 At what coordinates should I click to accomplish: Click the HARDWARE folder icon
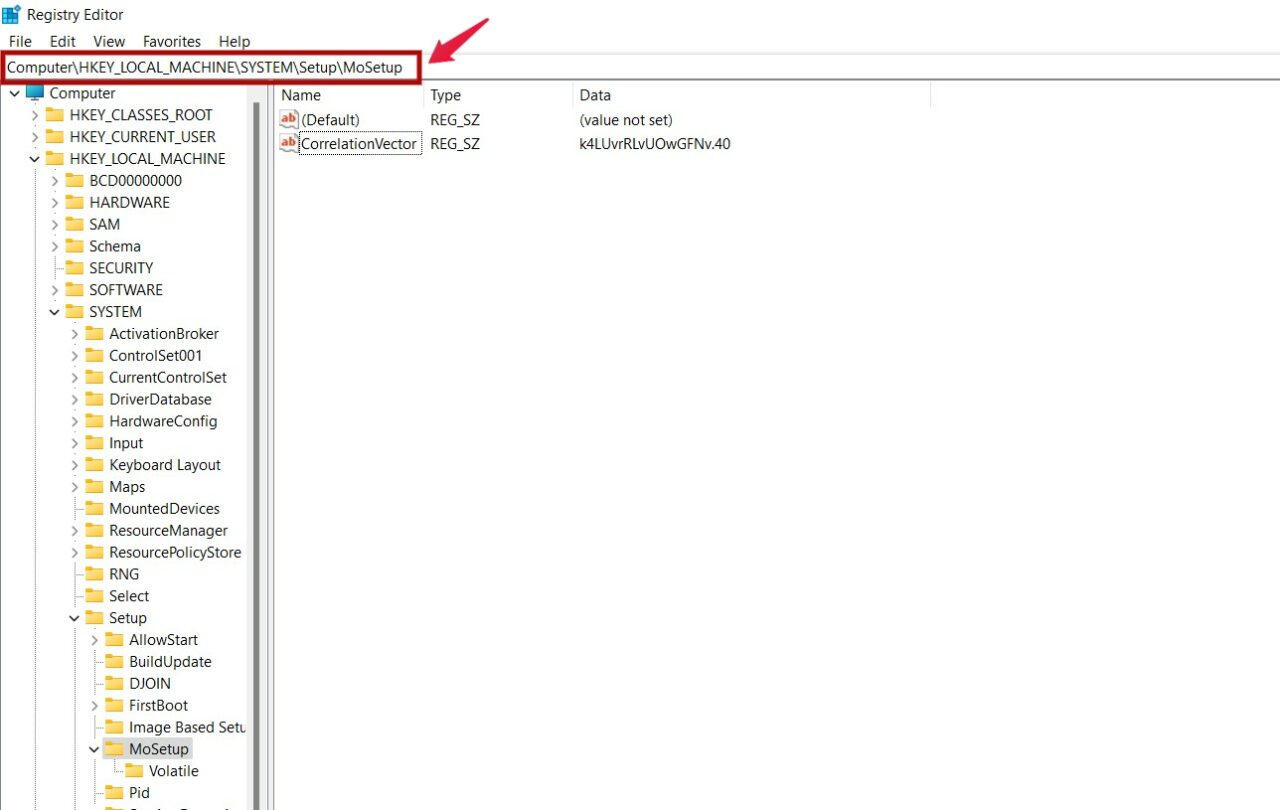coord(74,203)
